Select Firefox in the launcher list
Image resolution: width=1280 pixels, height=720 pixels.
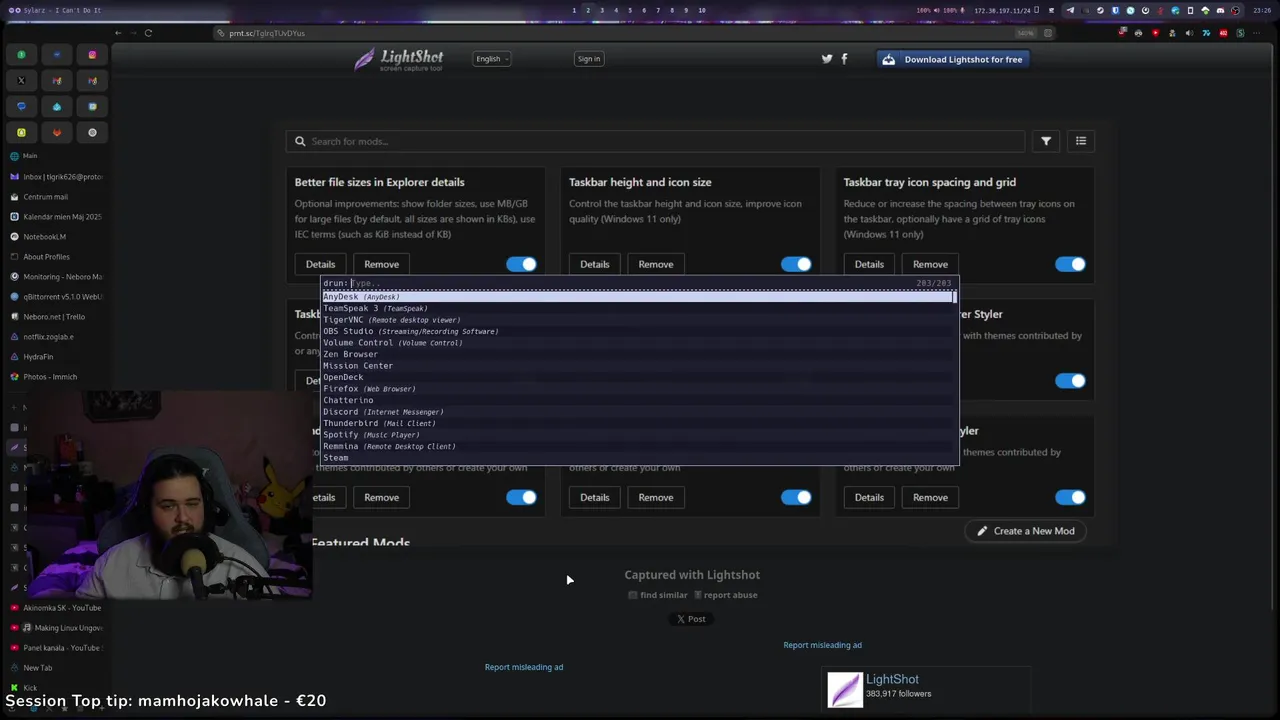click(x=638, y=389)
